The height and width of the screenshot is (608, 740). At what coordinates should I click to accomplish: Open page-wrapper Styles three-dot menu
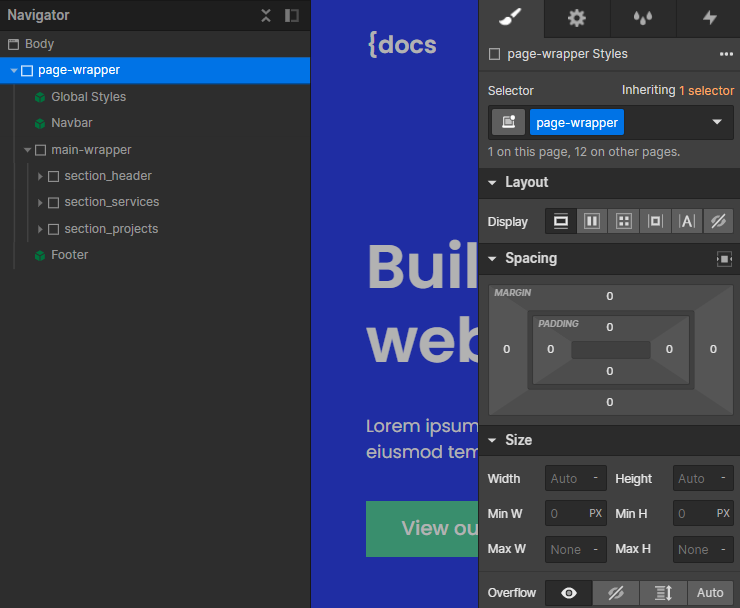[726, 54]
